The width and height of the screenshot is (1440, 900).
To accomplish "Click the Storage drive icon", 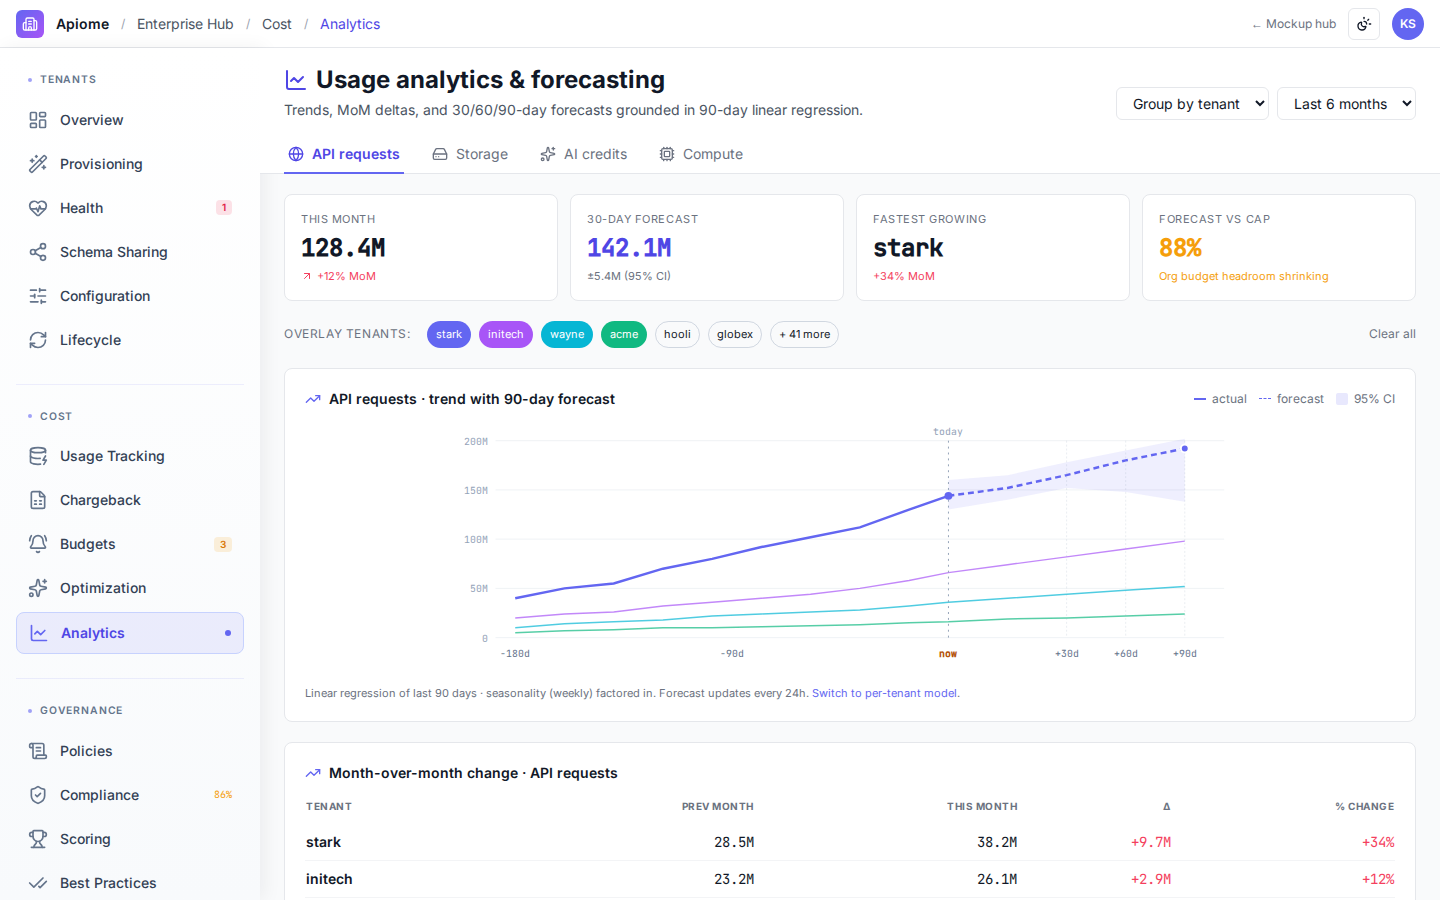I will click(440, 154).
